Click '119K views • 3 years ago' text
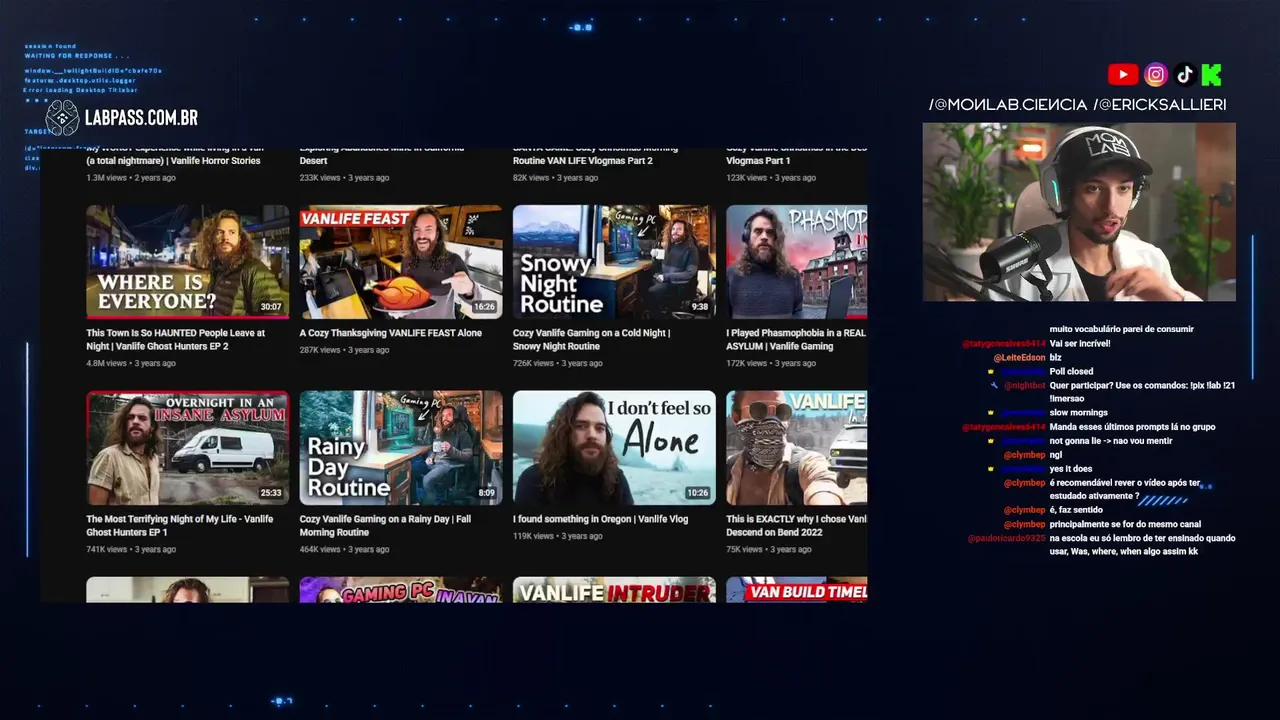The height and width of the screenshot is (720, 1280). click(x=558, y=536)
